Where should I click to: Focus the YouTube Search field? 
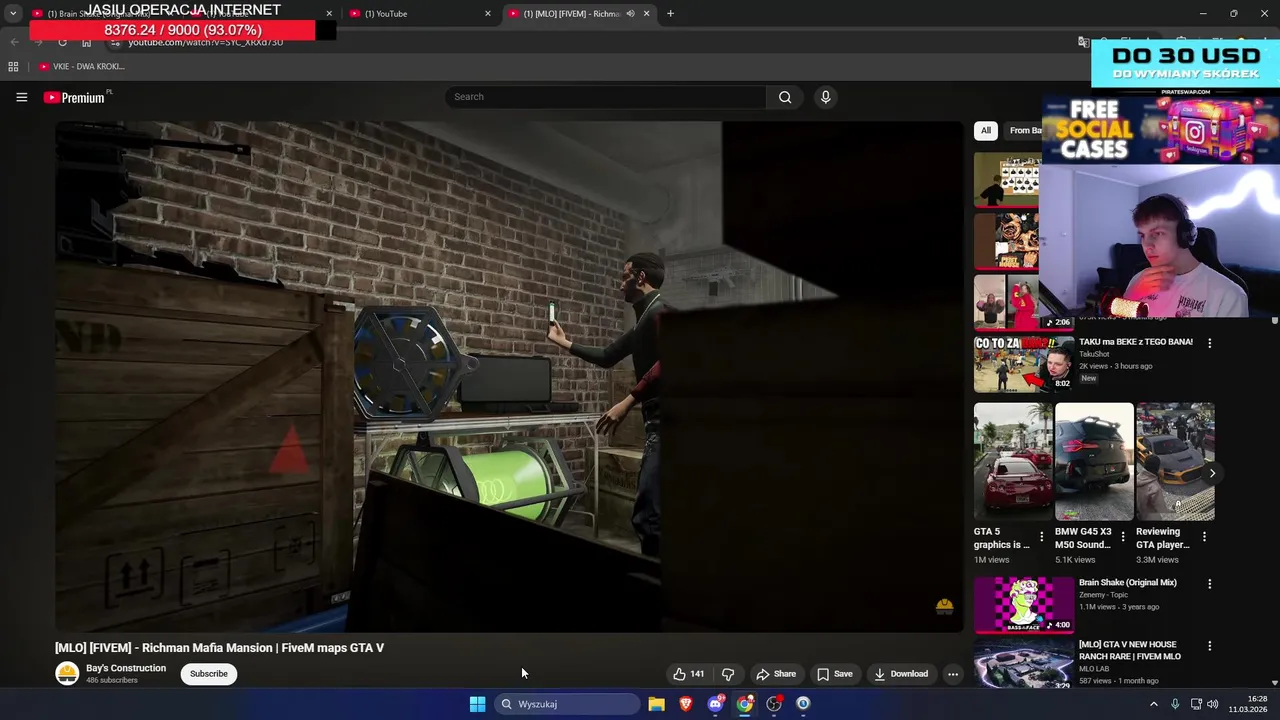tap(606, 97)
